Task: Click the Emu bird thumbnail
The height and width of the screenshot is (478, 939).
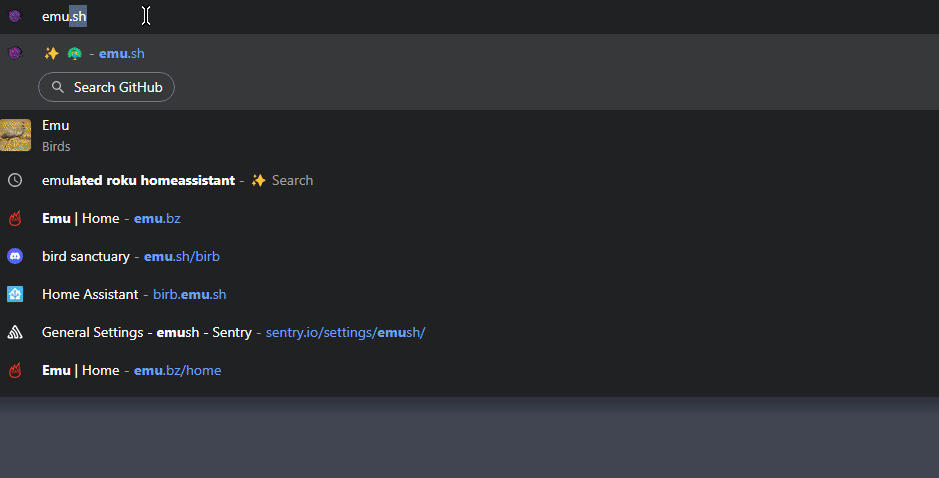Action: [16, 135]
